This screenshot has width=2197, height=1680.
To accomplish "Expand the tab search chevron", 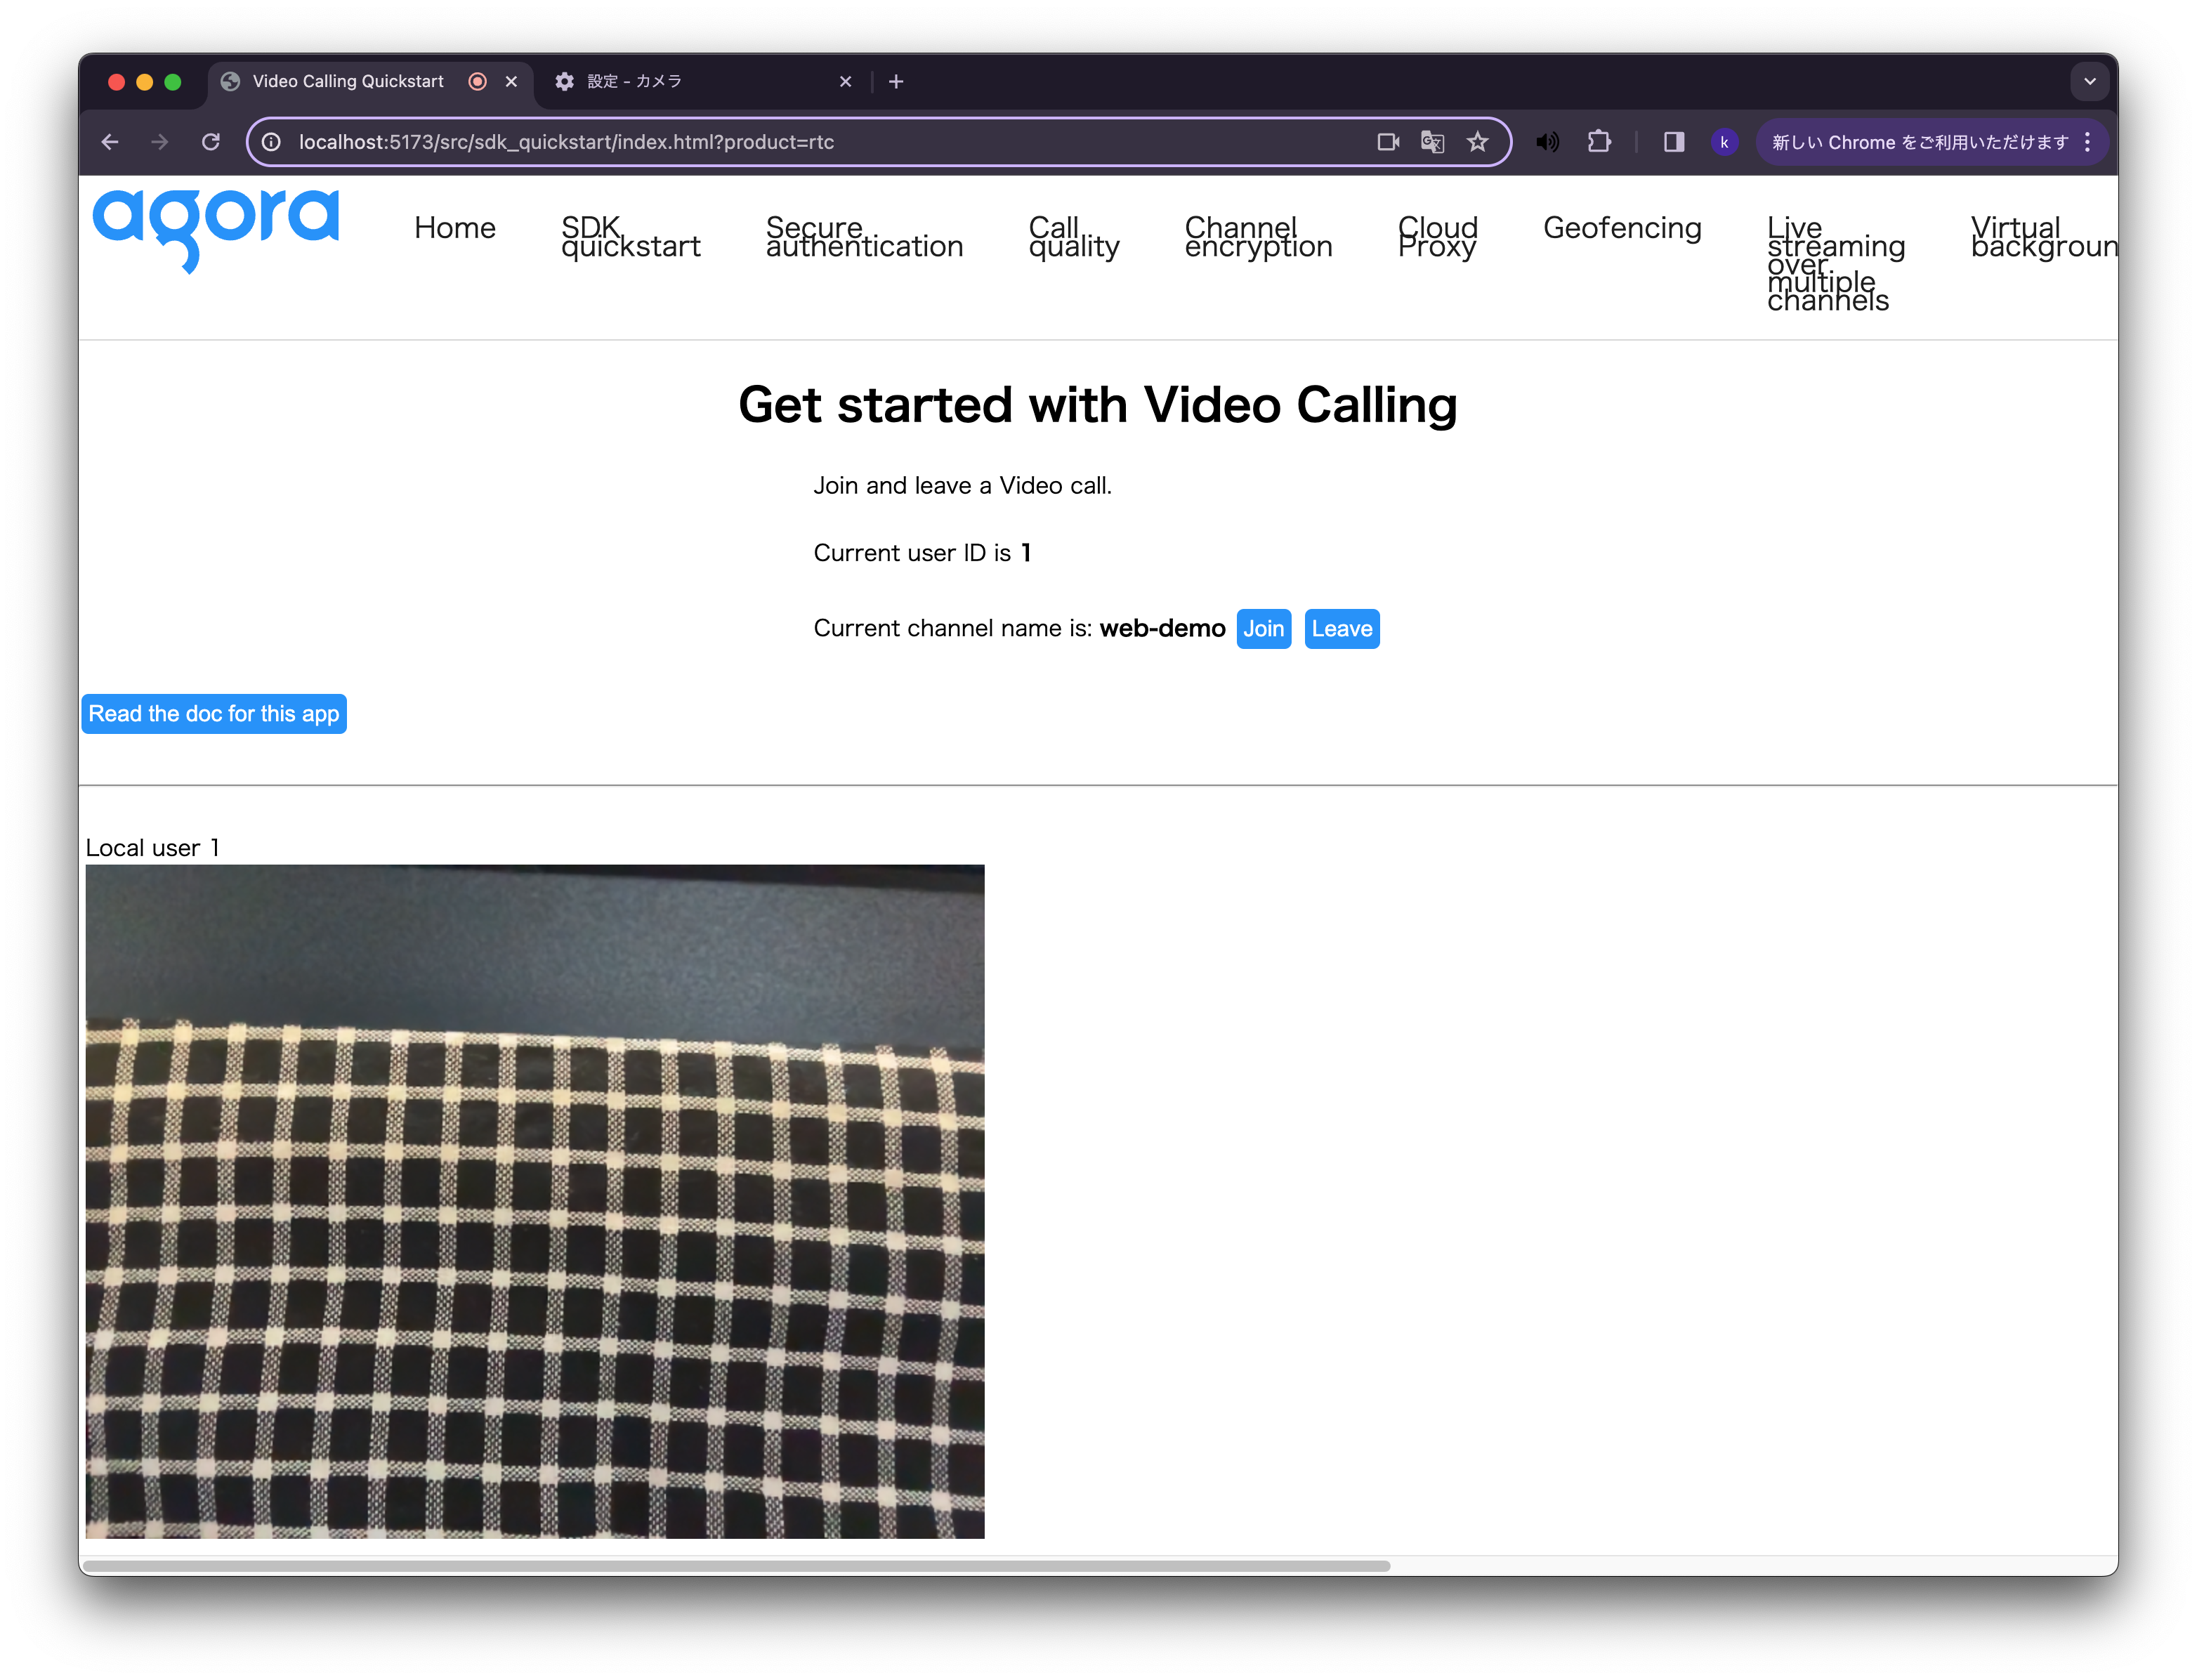I will (2089, 82).
